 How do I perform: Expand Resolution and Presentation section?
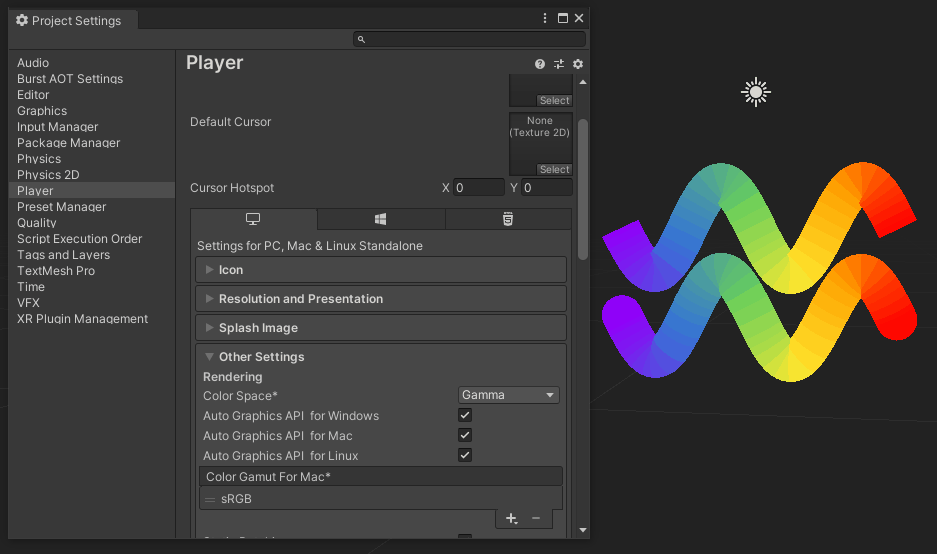coord(381,299)
